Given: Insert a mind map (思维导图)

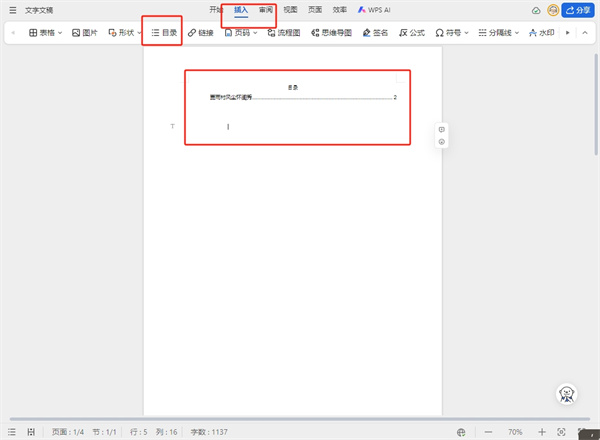Looking at the screenshot, I should (x=331, y=33).
